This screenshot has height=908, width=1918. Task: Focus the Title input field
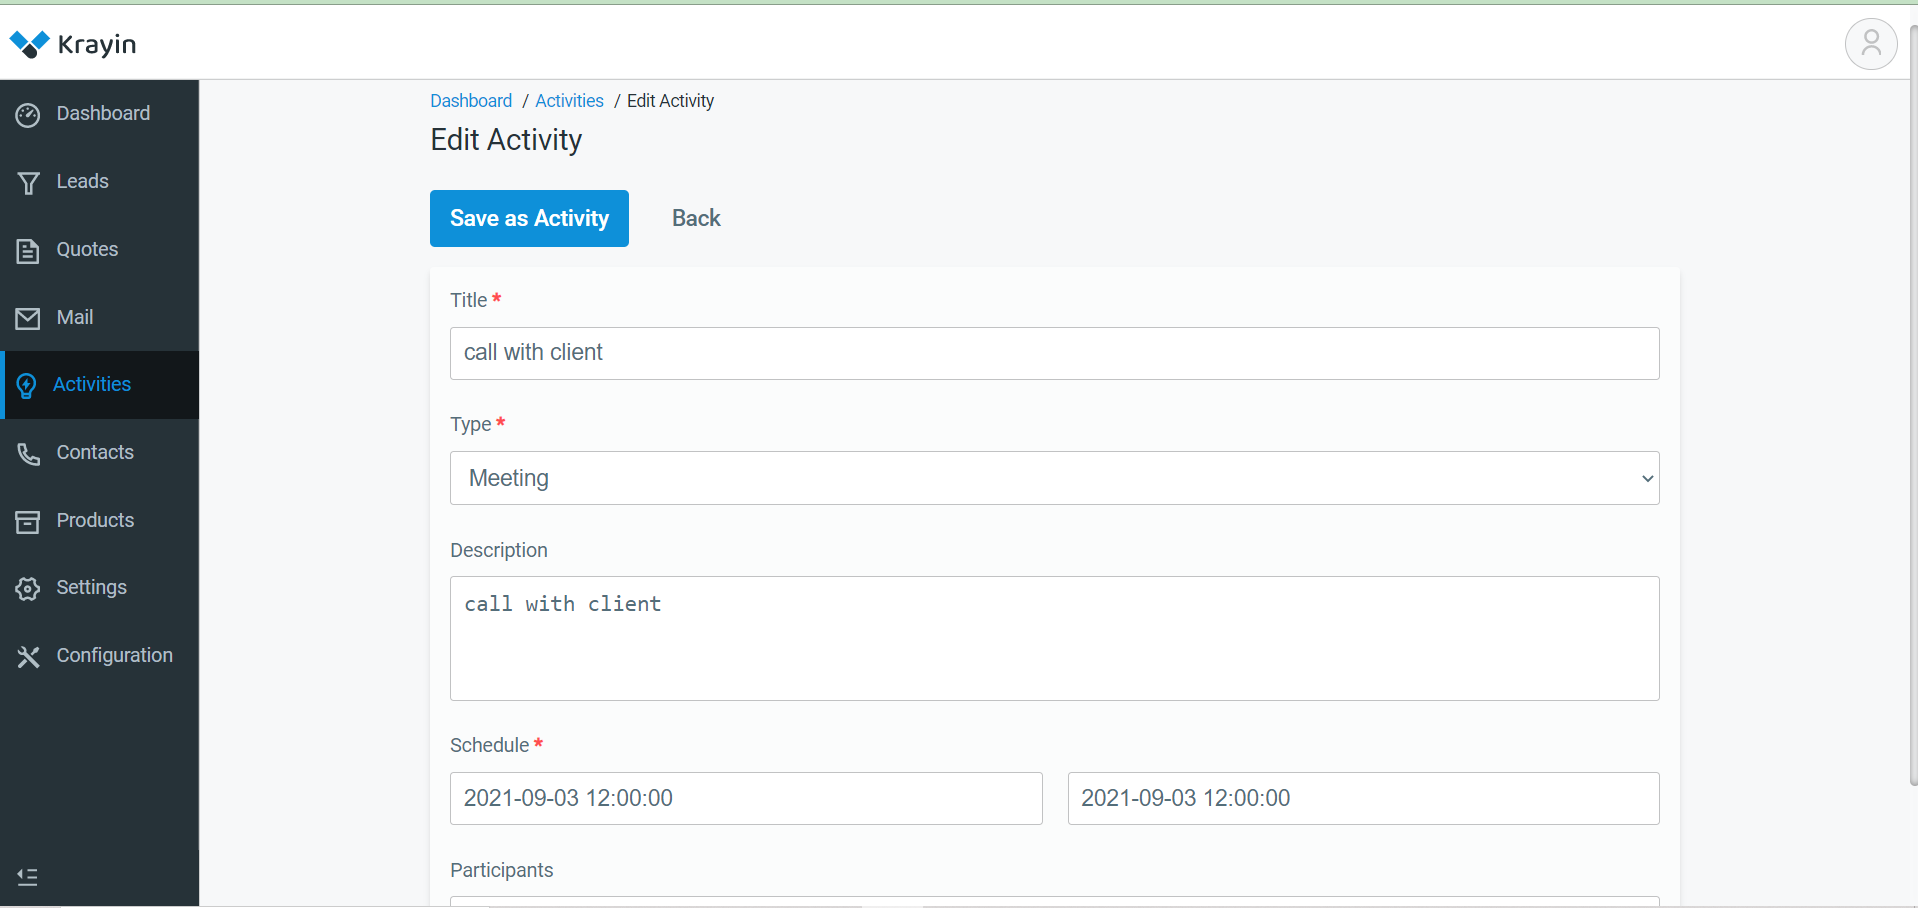click(1054, 353)
